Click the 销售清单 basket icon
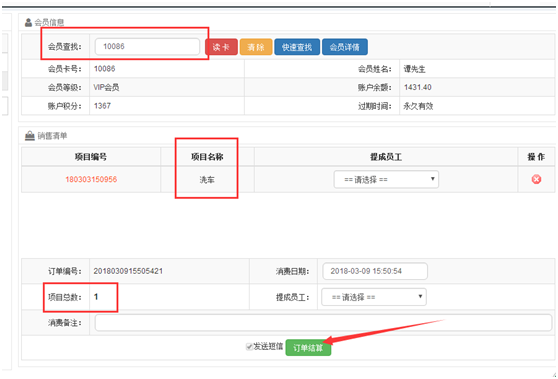The image size is (558, 379). 30,136
